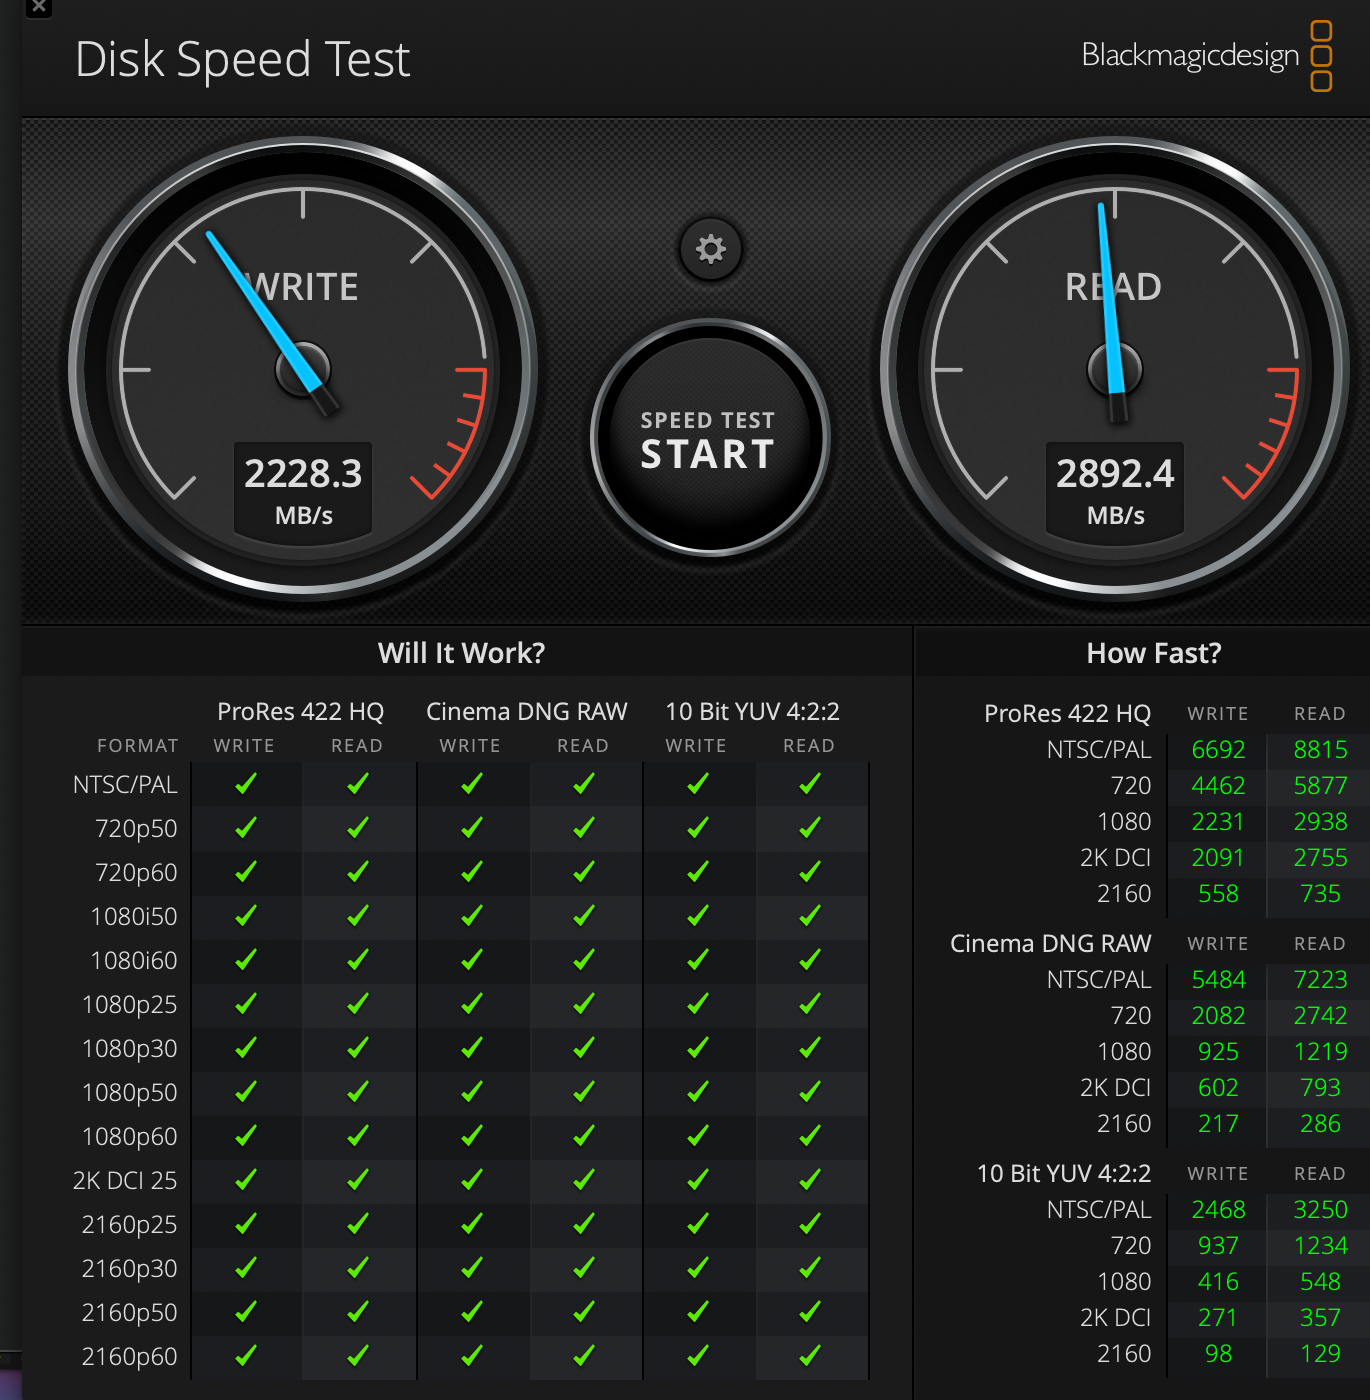Click the WRITE speed gauge needle dial
Screen dimensions: 1370x1400
[x=303, y=369]
